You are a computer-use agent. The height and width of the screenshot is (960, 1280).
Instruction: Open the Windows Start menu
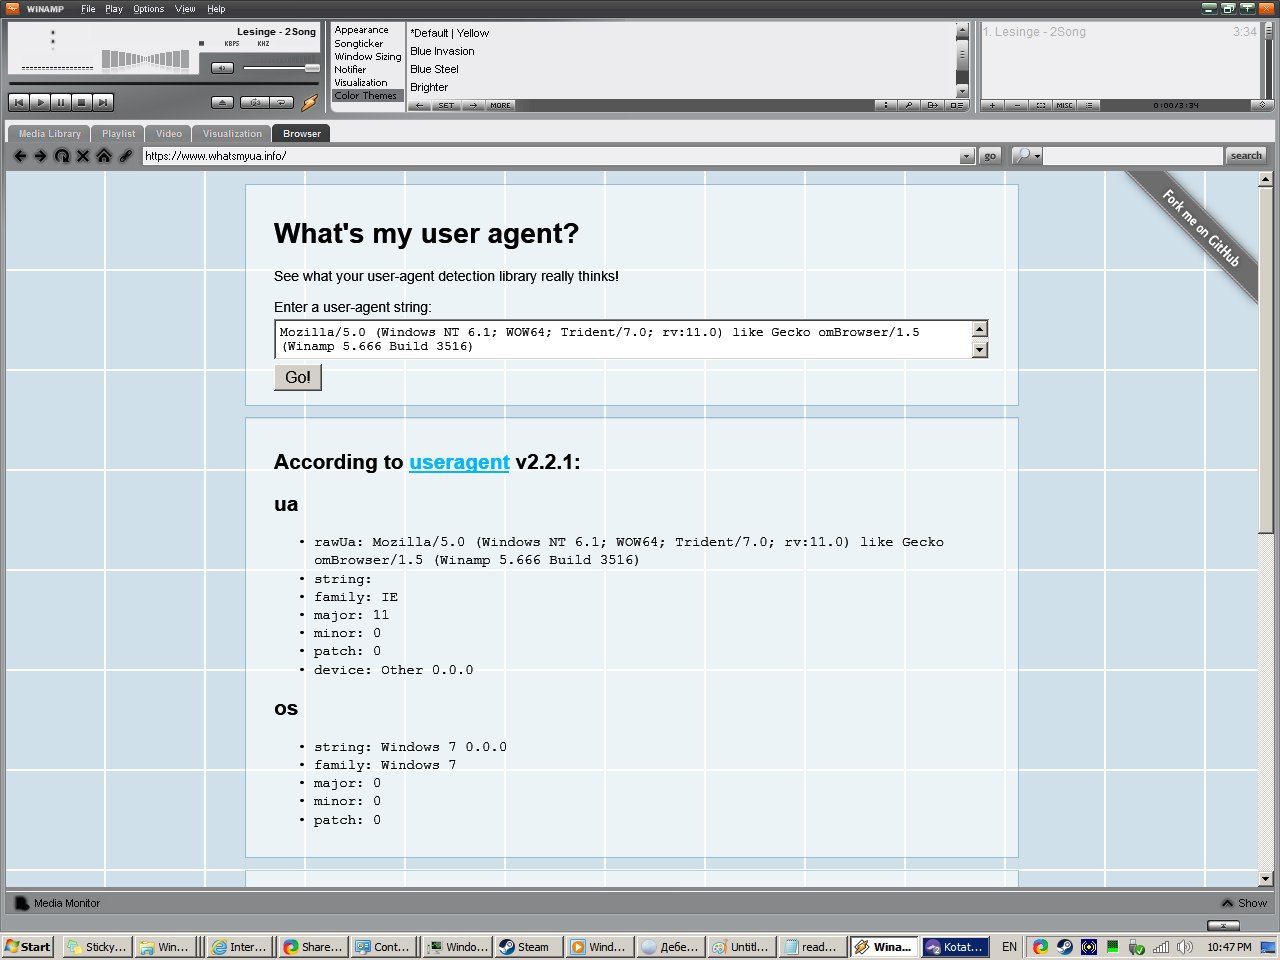[28, 947]
